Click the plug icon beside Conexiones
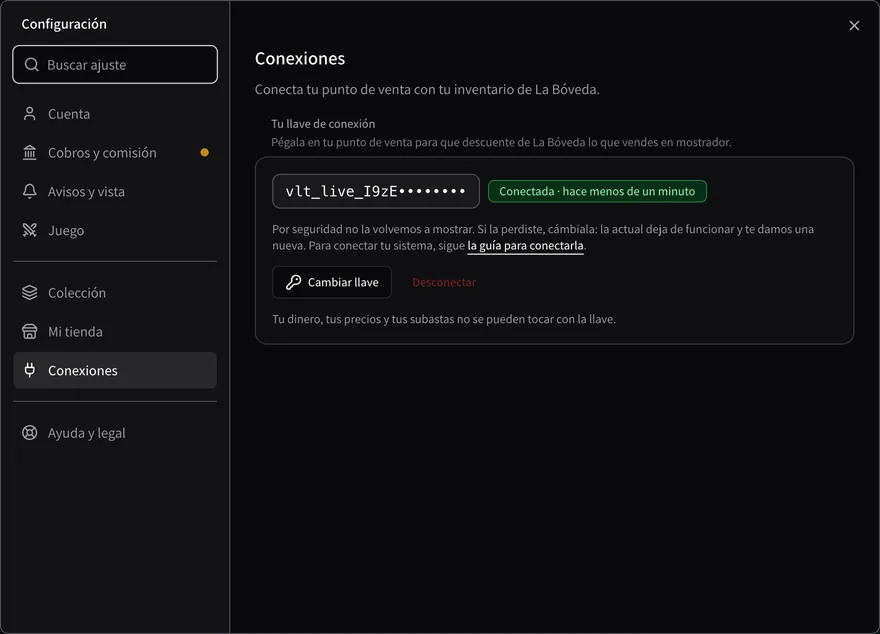The image size is (880, 634). click(x=30, y=370)
